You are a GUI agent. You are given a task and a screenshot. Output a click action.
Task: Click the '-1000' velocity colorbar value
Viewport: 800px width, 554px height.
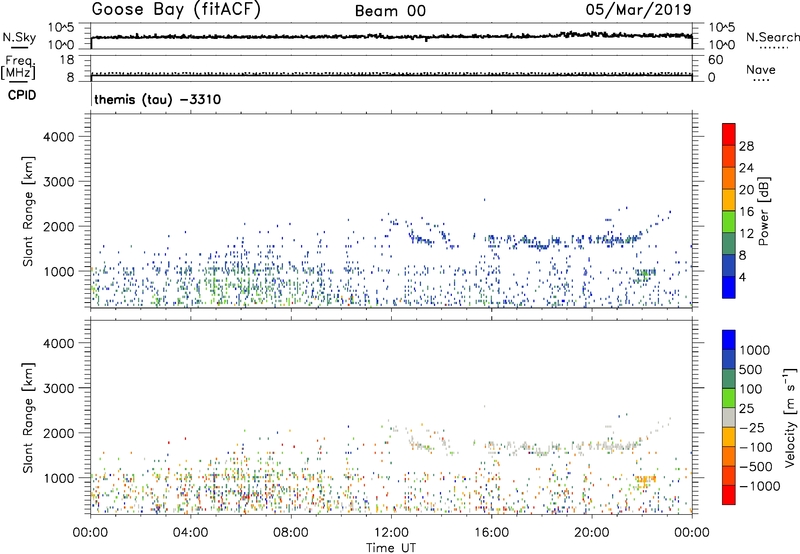759,486
